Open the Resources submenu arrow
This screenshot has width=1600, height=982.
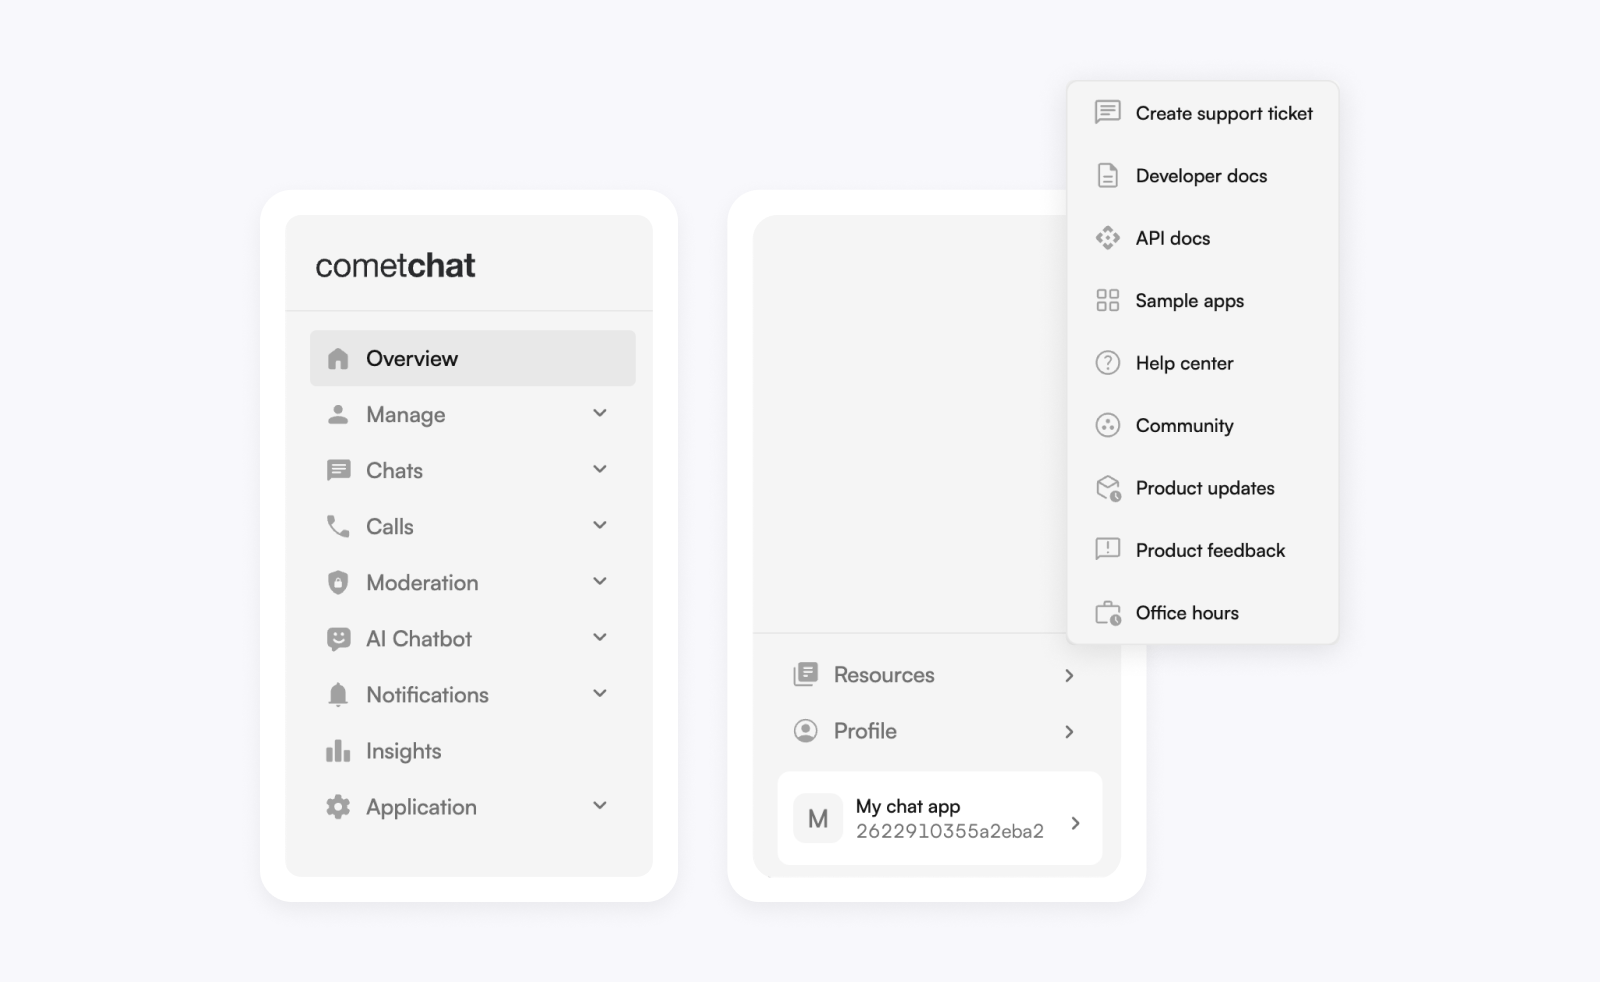(x=1069, y=676)
